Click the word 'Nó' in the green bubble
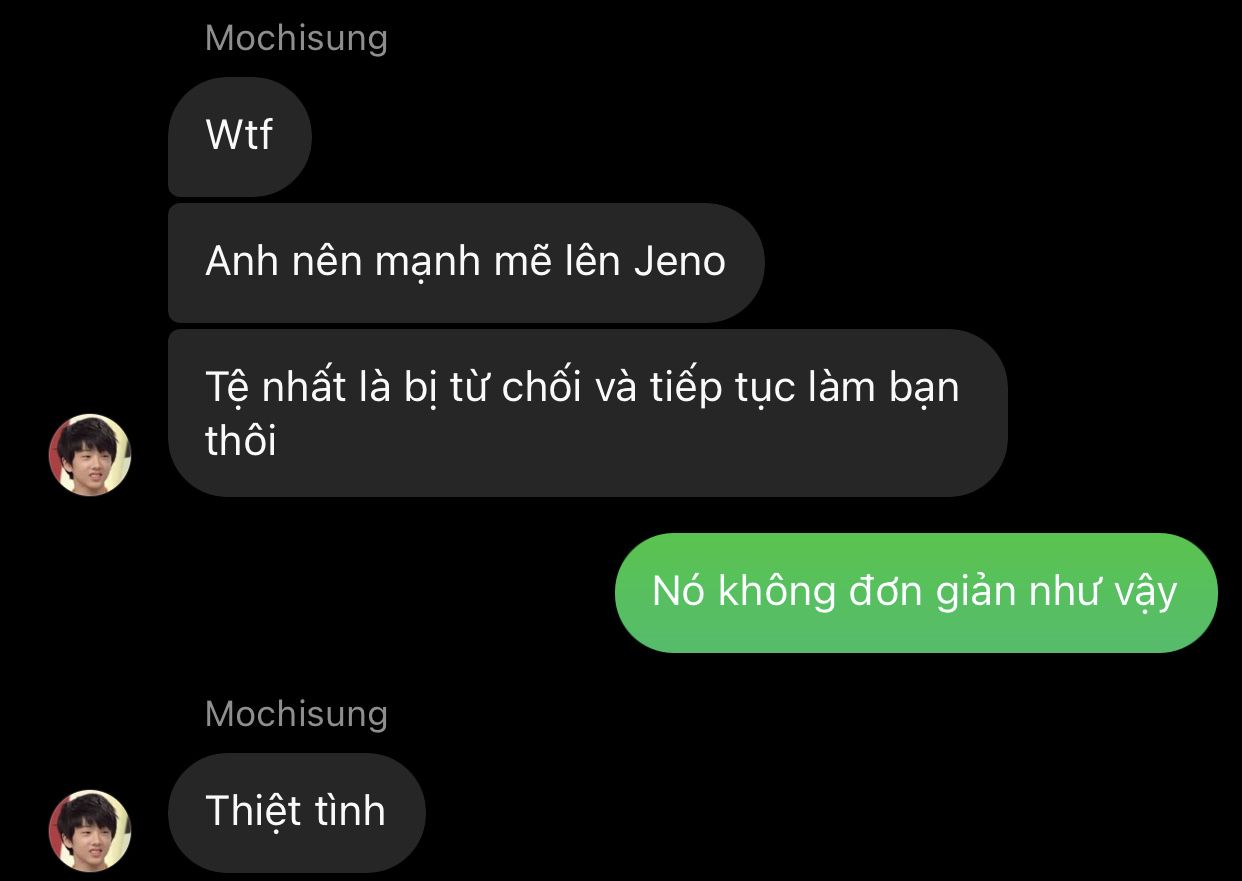 (674, 592)
